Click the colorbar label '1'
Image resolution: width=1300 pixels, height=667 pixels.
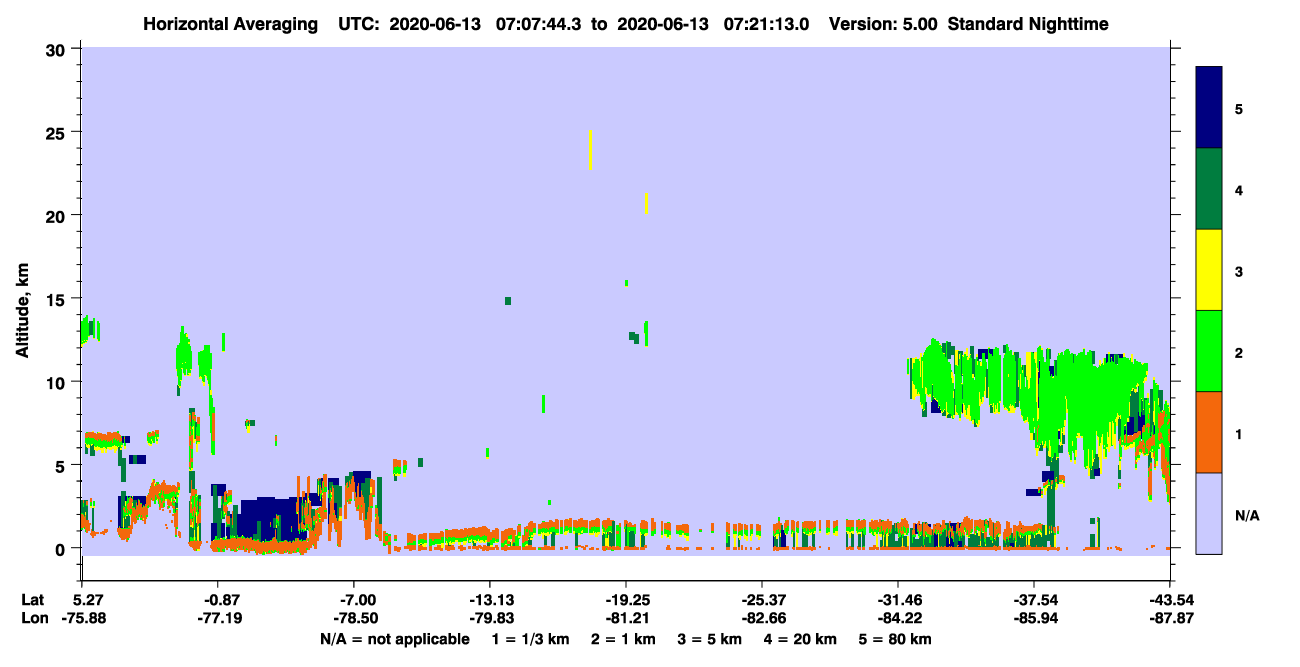[1238, 434]
